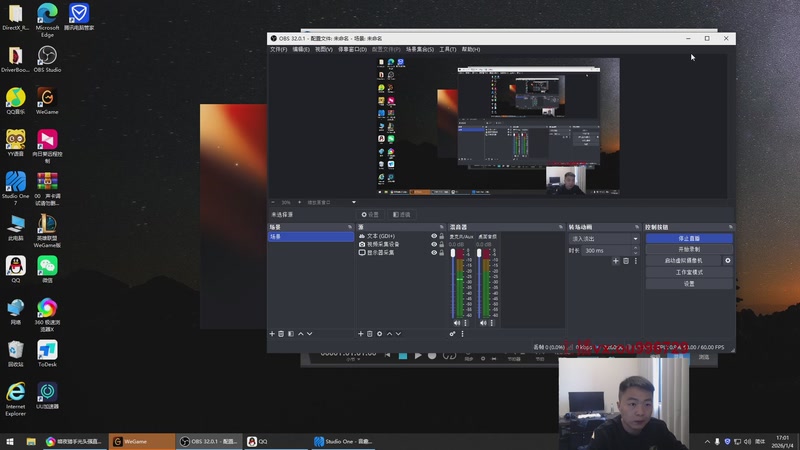This screenshot has width=800, height=450.
Task: Open the 编辑(E) menu
Action: coord(301,49)
